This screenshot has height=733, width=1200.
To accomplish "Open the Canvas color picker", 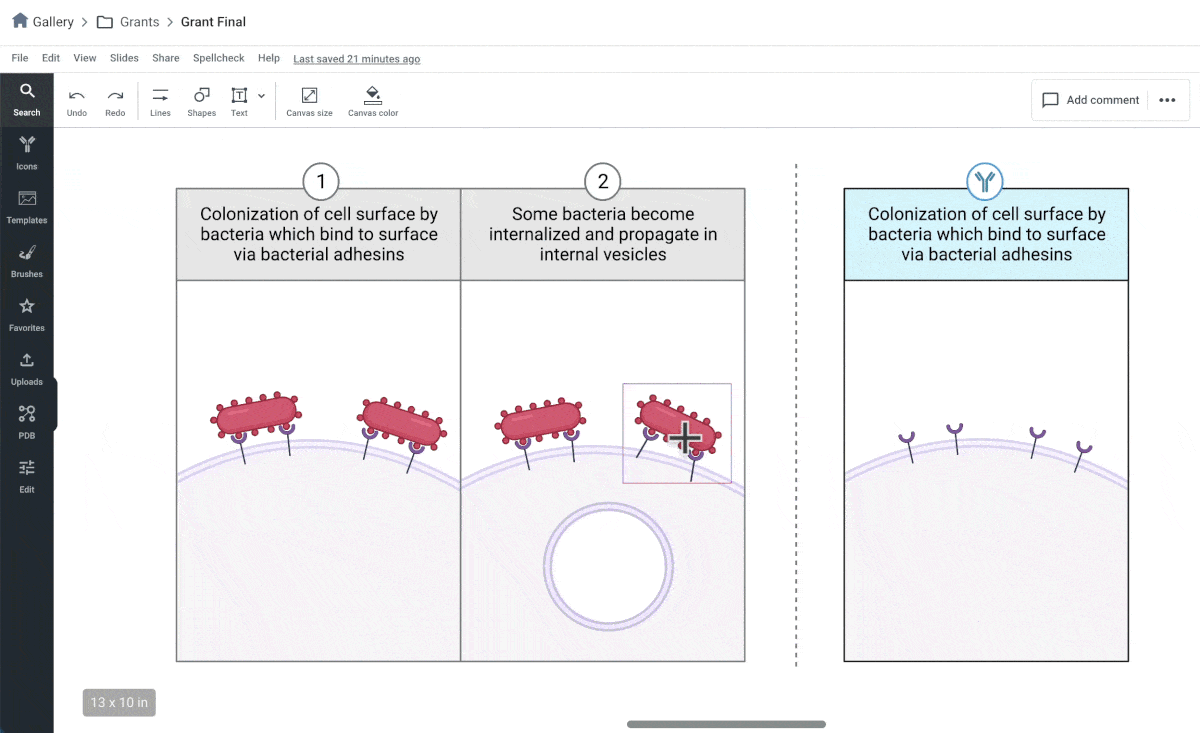I will [373, 101].
